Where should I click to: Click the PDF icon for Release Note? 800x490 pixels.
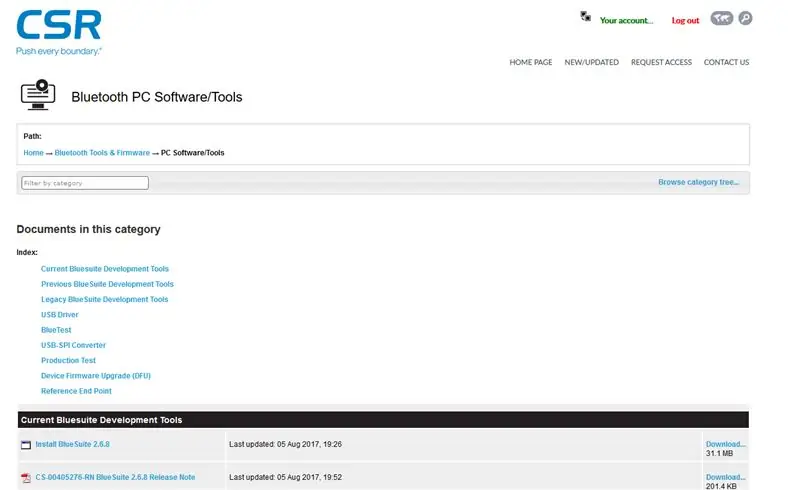pos(26,478)
